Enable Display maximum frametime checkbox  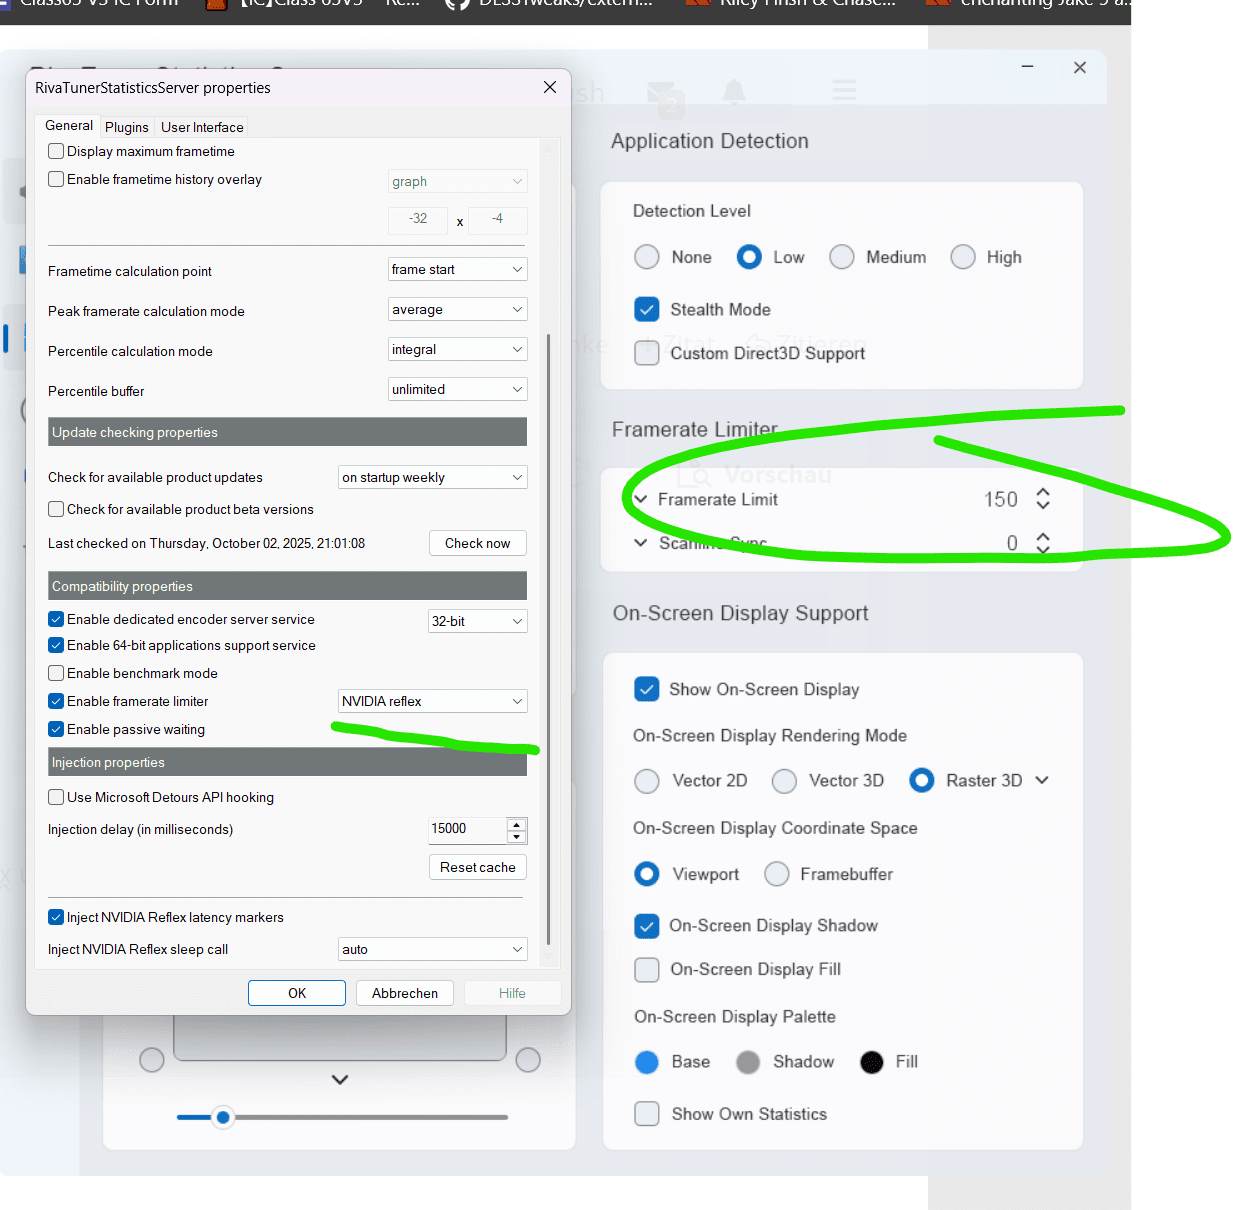(56, 151)
